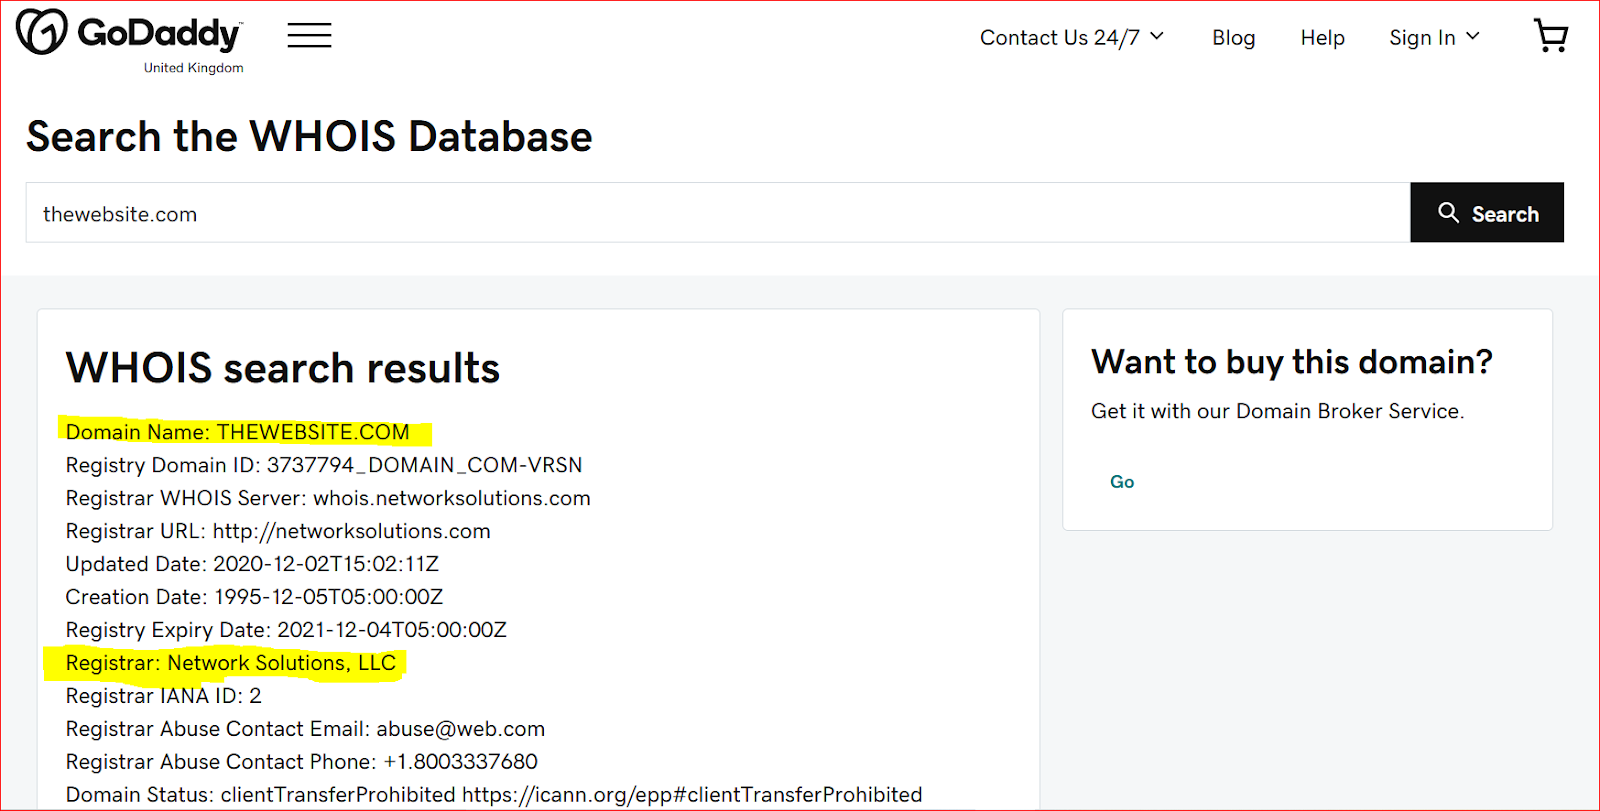Click the Registrar URL networksolutions.com line
This screenshot has height=811, width=1600.
(278, 531)
